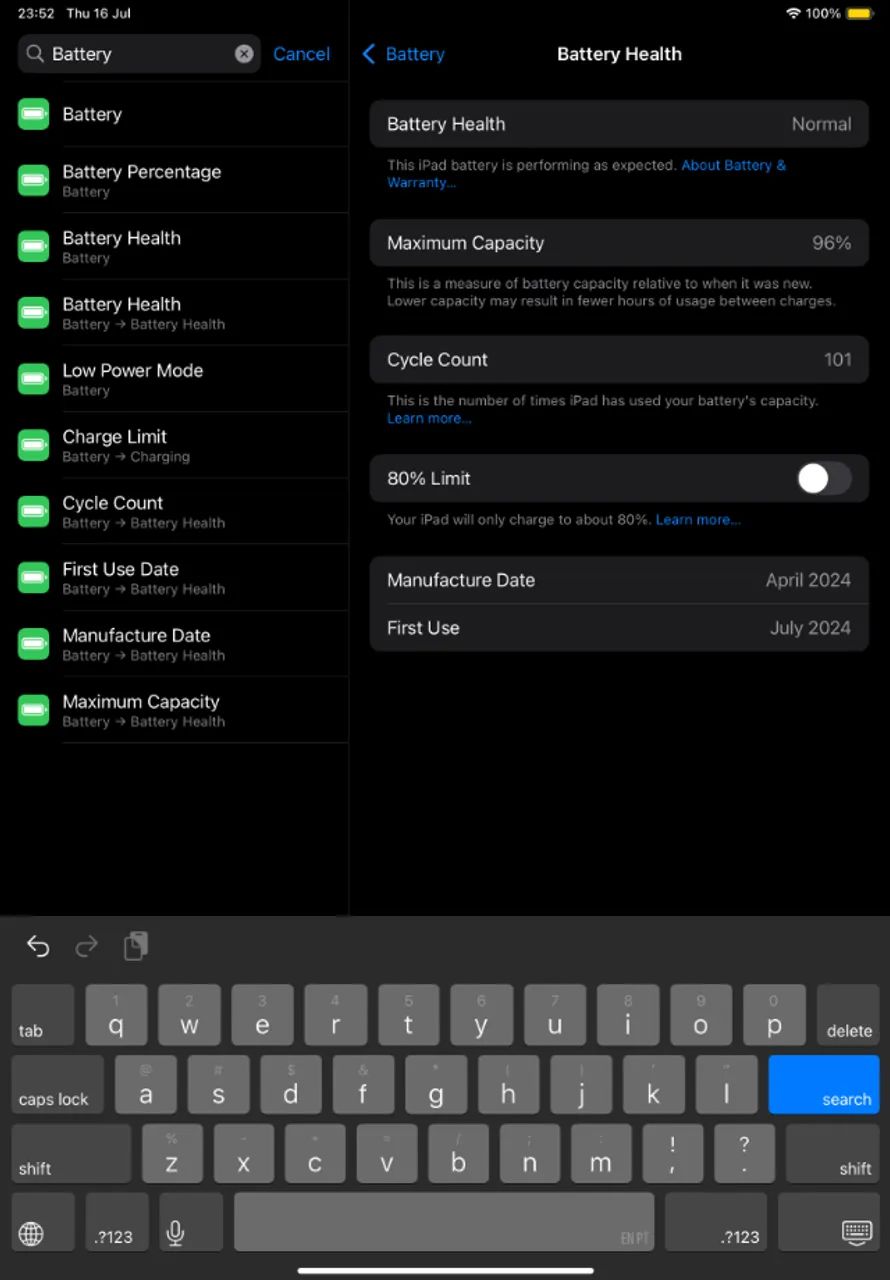Screen dimensions: 890x1280
Task: Cancel the settings search
Action: [x=301, y=54]
